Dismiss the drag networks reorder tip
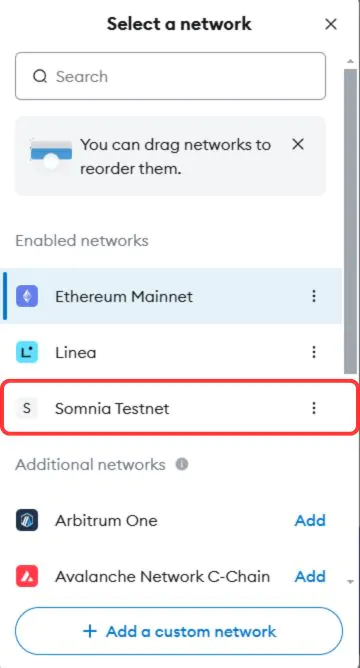Screen dimensions: 360x668 coord(298,144)
